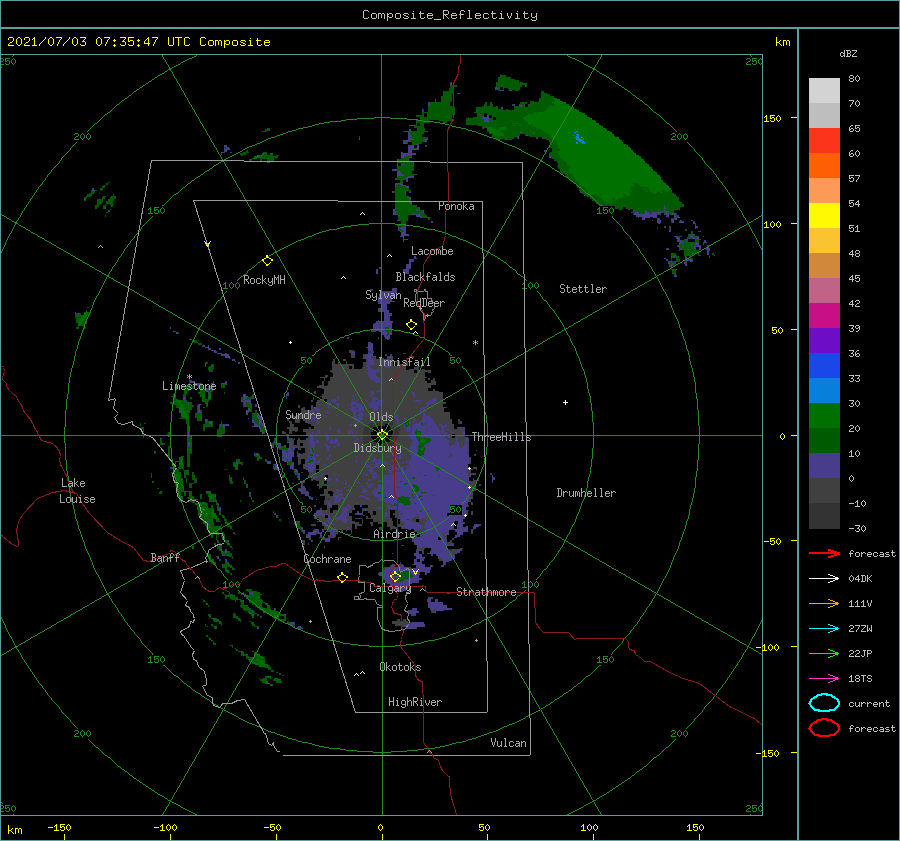Screen dimensions: 900x841
Task: Click the light gray 80 dBZ swatch
Action: coord(824,90)
